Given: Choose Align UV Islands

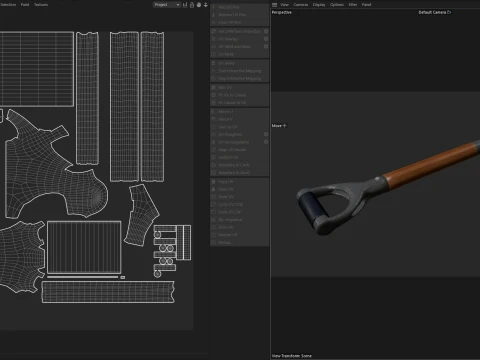Looking at the screenshot, I should (x=240, y=150).
